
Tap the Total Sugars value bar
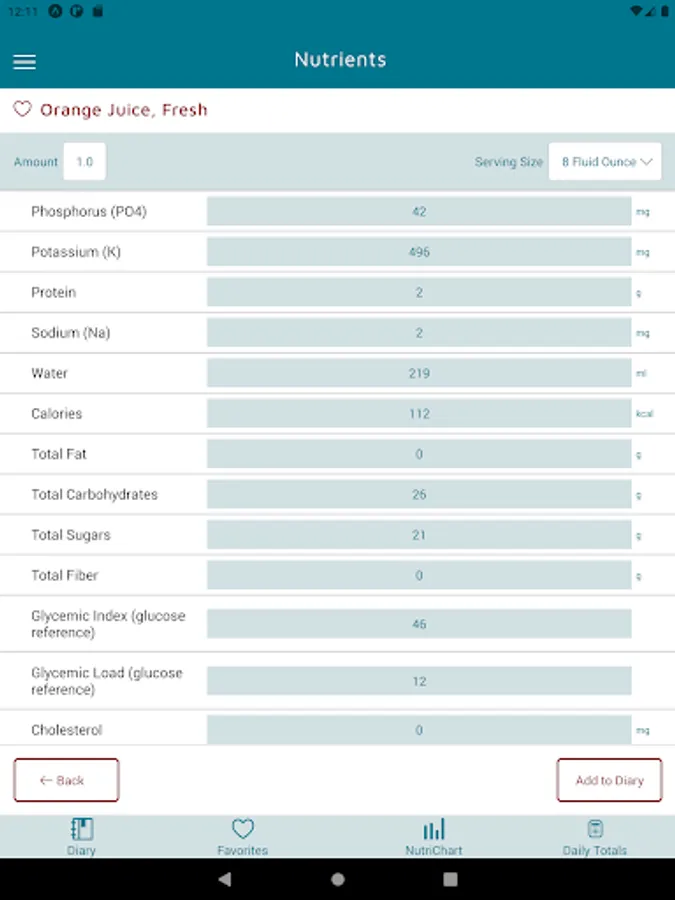coord(419,535)
